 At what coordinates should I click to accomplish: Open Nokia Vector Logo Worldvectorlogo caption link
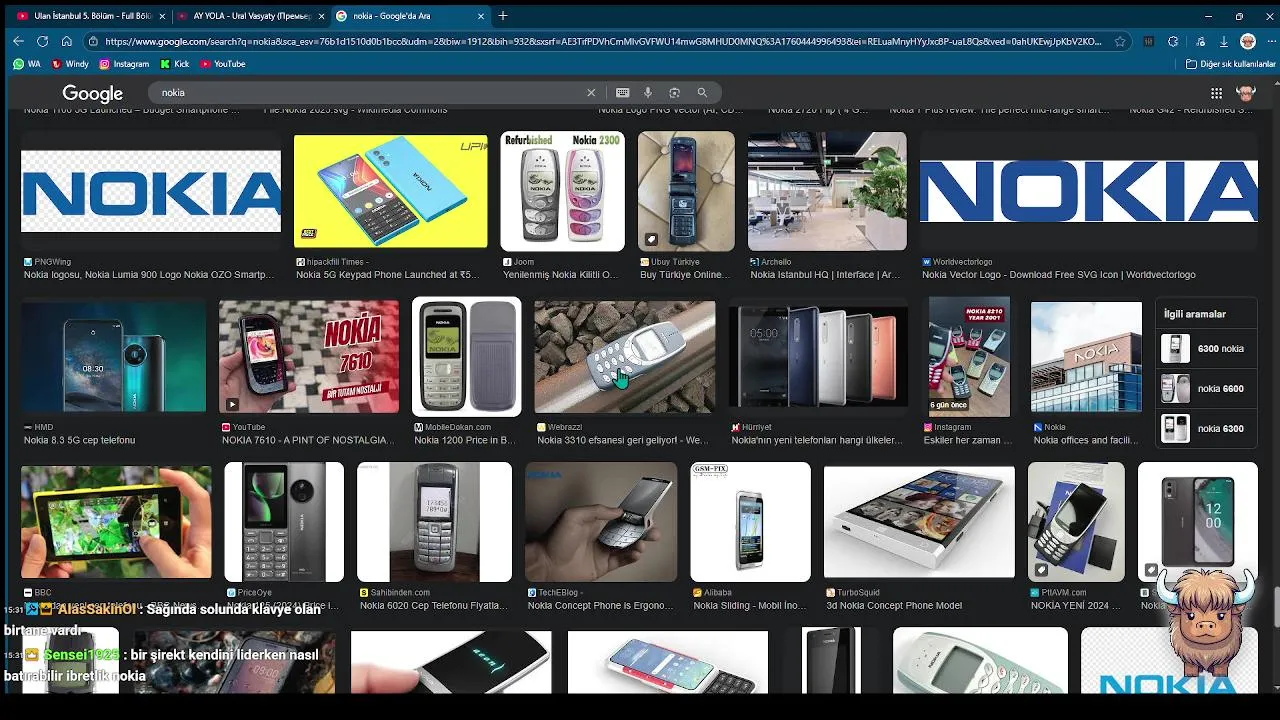[x=1059, y=275]
